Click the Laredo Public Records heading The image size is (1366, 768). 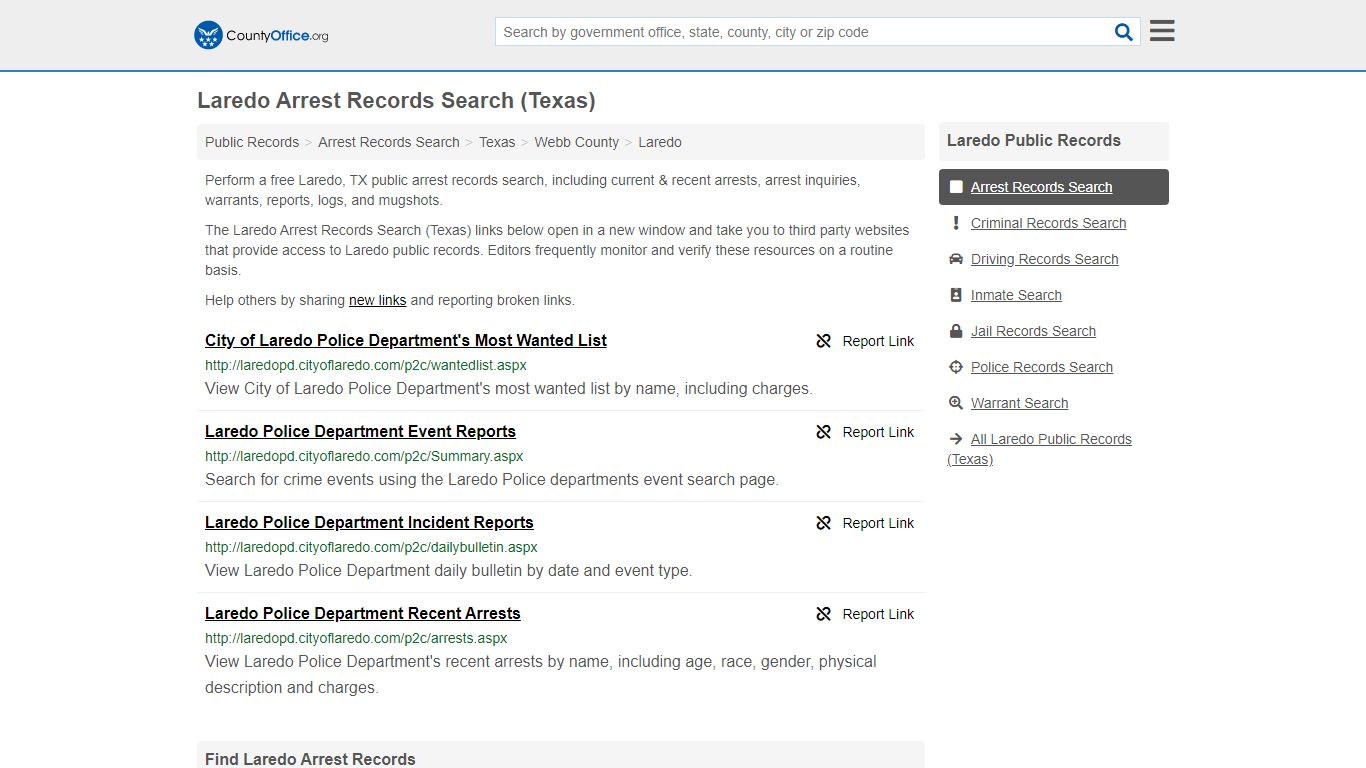1034,141
